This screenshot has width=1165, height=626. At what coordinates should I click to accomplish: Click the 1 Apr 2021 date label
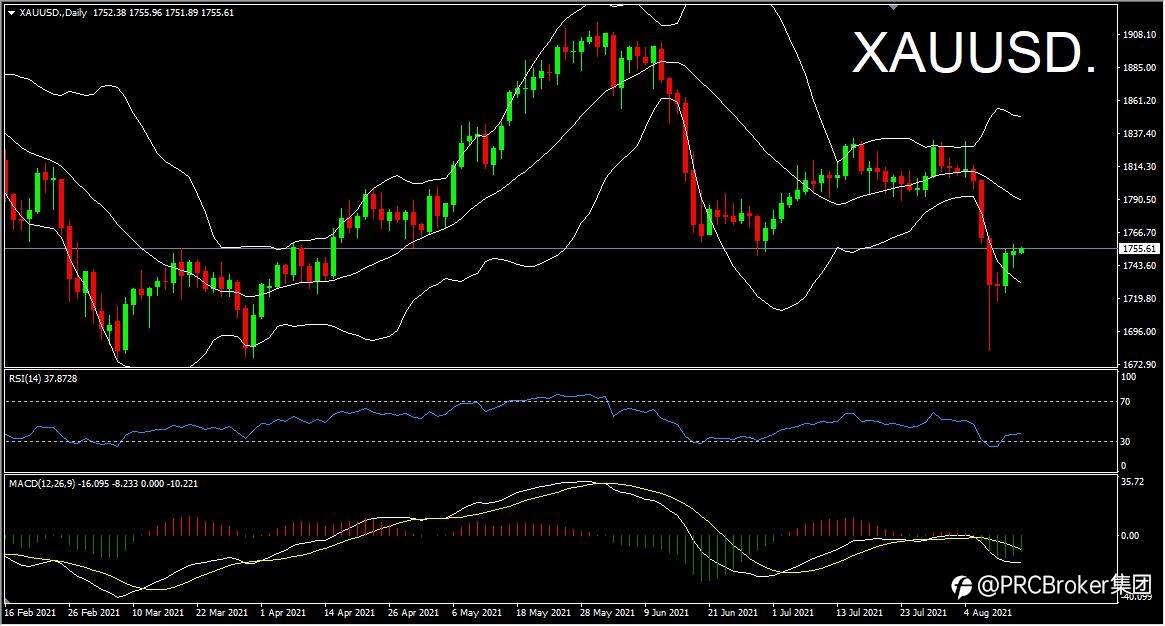283,613
